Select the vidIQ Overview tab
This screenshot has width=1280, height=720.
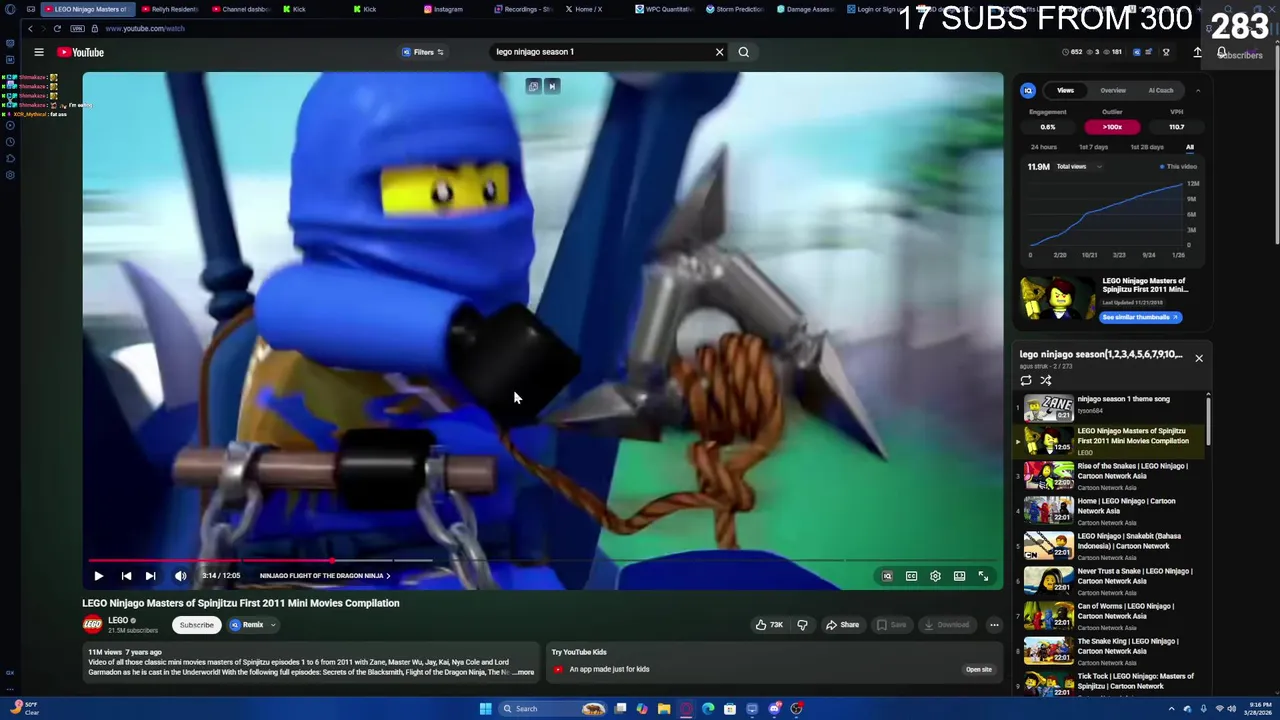pyautogui.click(x=1113, y=90)
